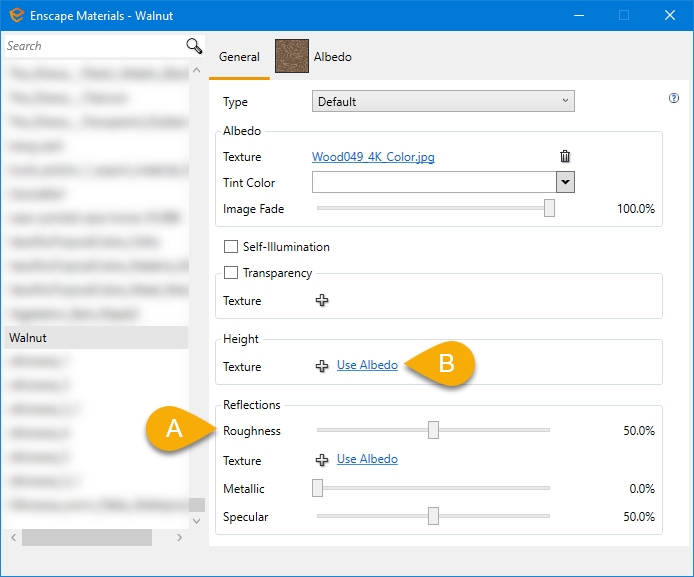This screenshot has height=577, width=694.
Task: Open the material Type dropdown
Action: point(443,101)
